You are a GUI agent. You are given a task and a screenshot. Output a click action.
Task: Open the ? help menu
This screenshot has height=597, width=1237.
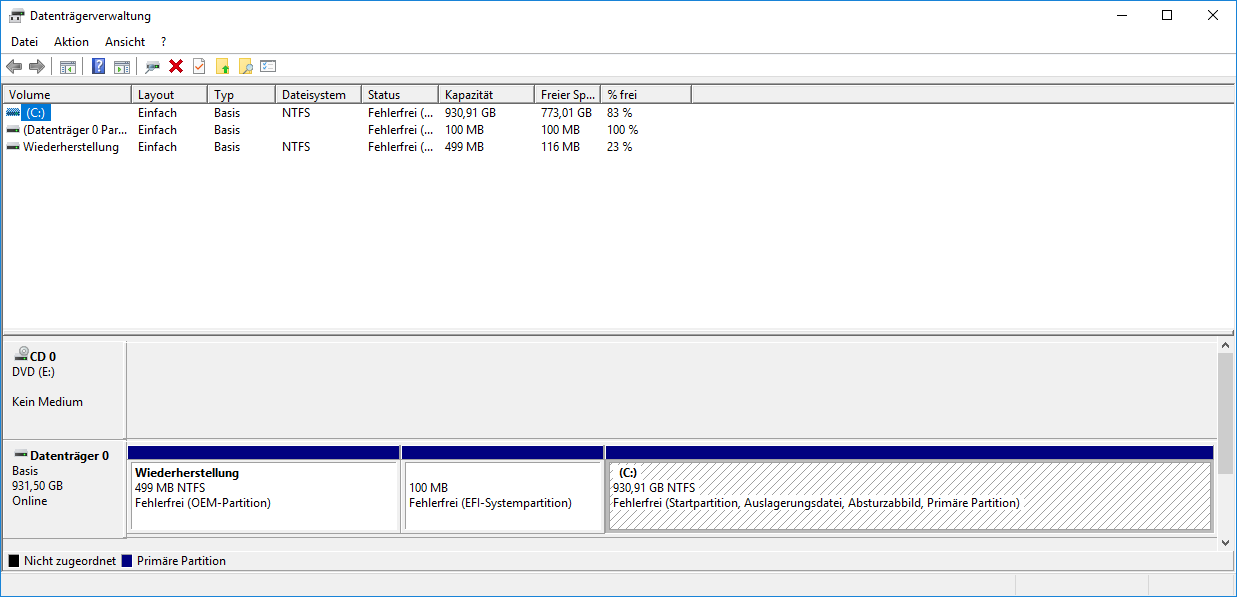pos(163,42)
